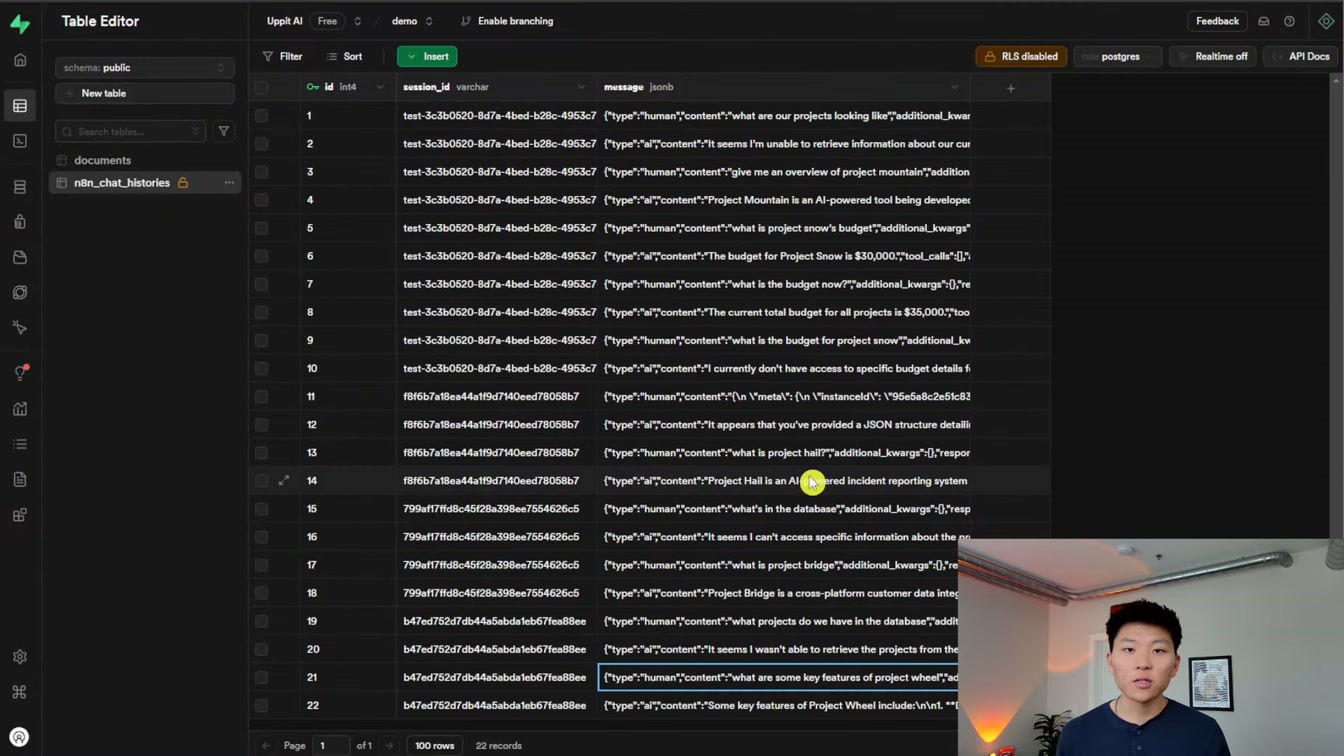The width and height of the screenshot is (1344, 756).
Task: Open the n8n_chat_histories three-dot menu
Action: [229, 183]
